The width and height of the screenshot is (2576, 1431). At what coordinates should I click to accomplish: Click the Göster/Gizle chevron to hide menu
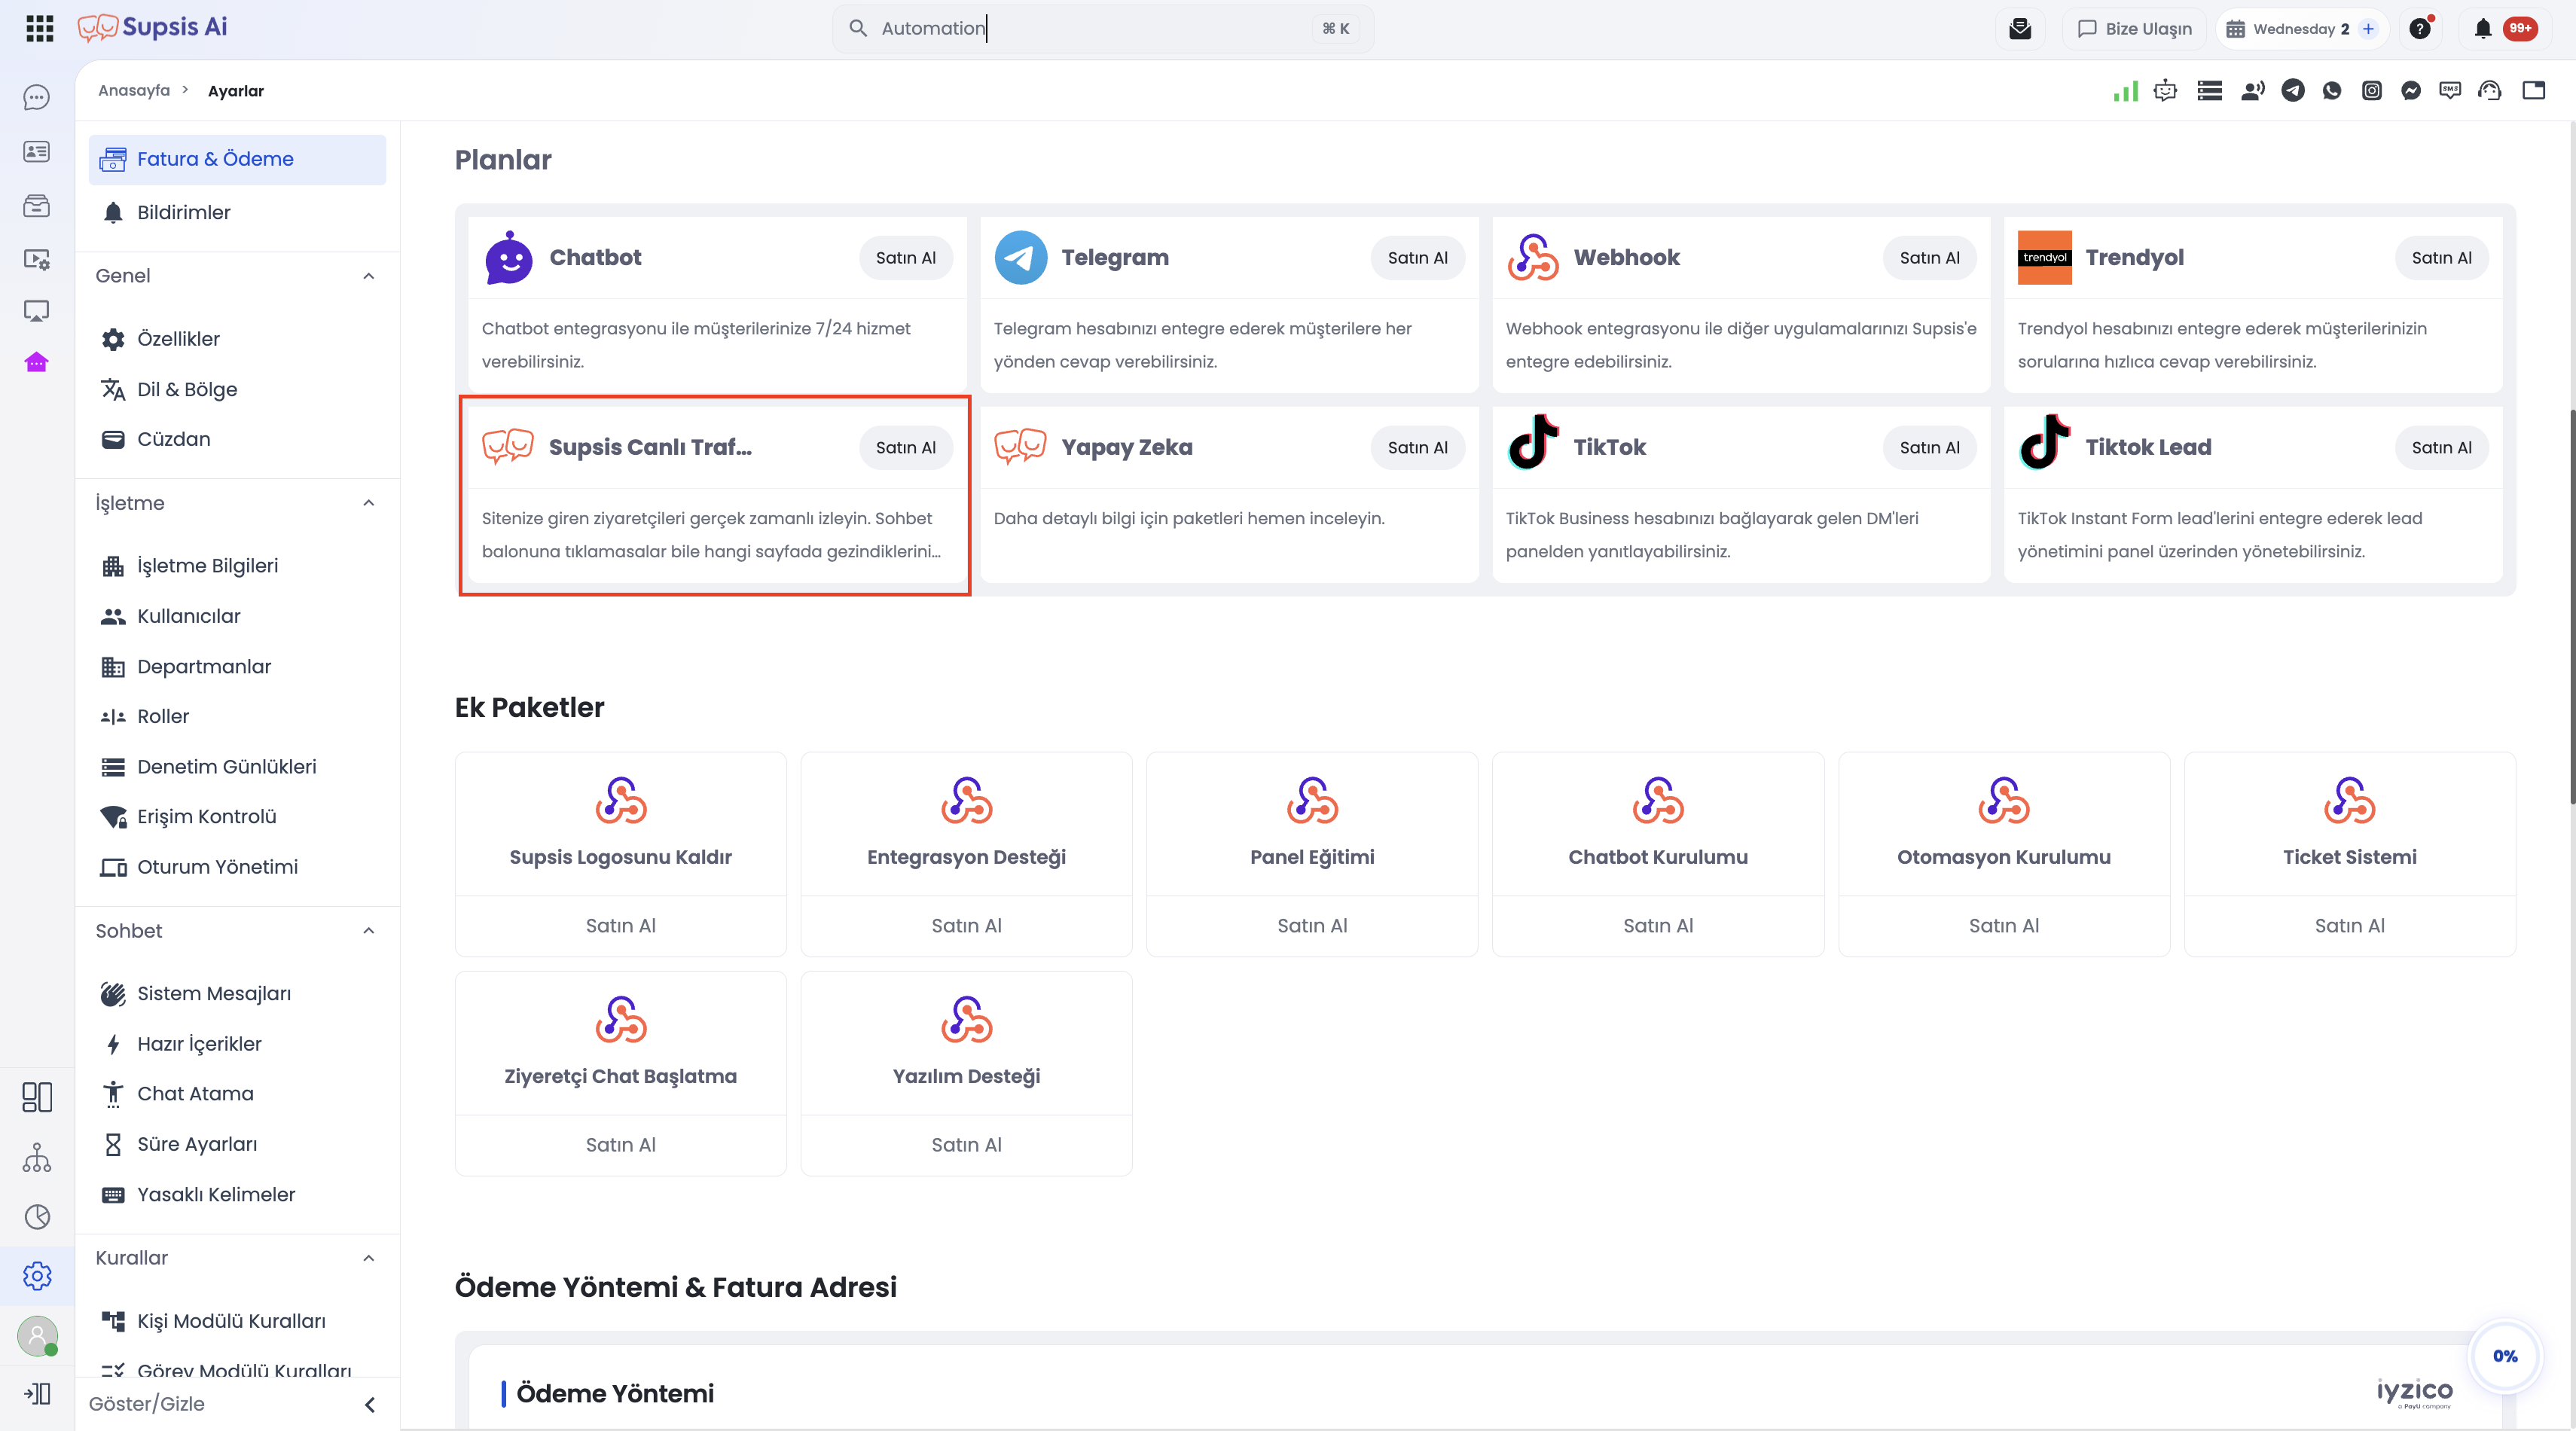(370, 1404)
